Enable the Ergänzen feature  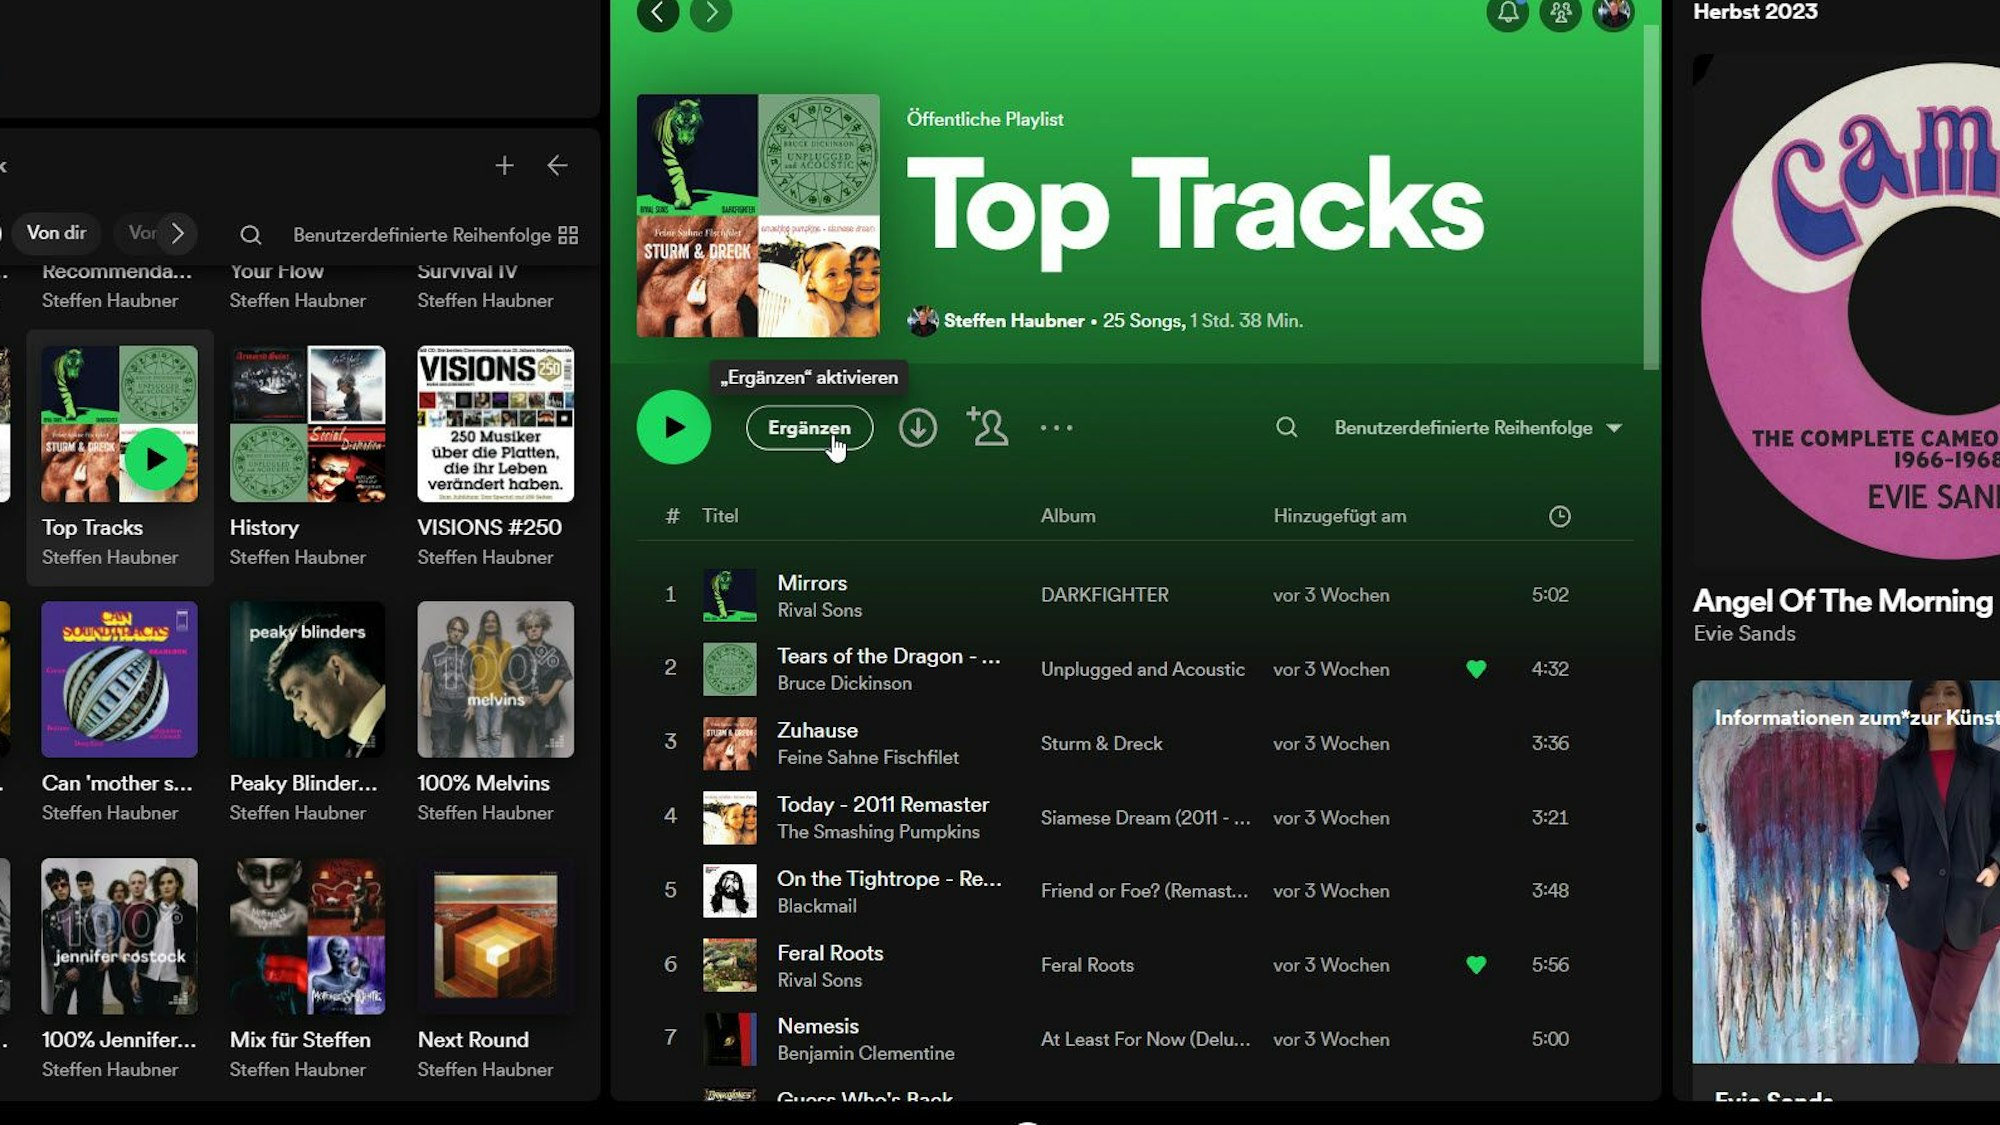click(808, 428)
